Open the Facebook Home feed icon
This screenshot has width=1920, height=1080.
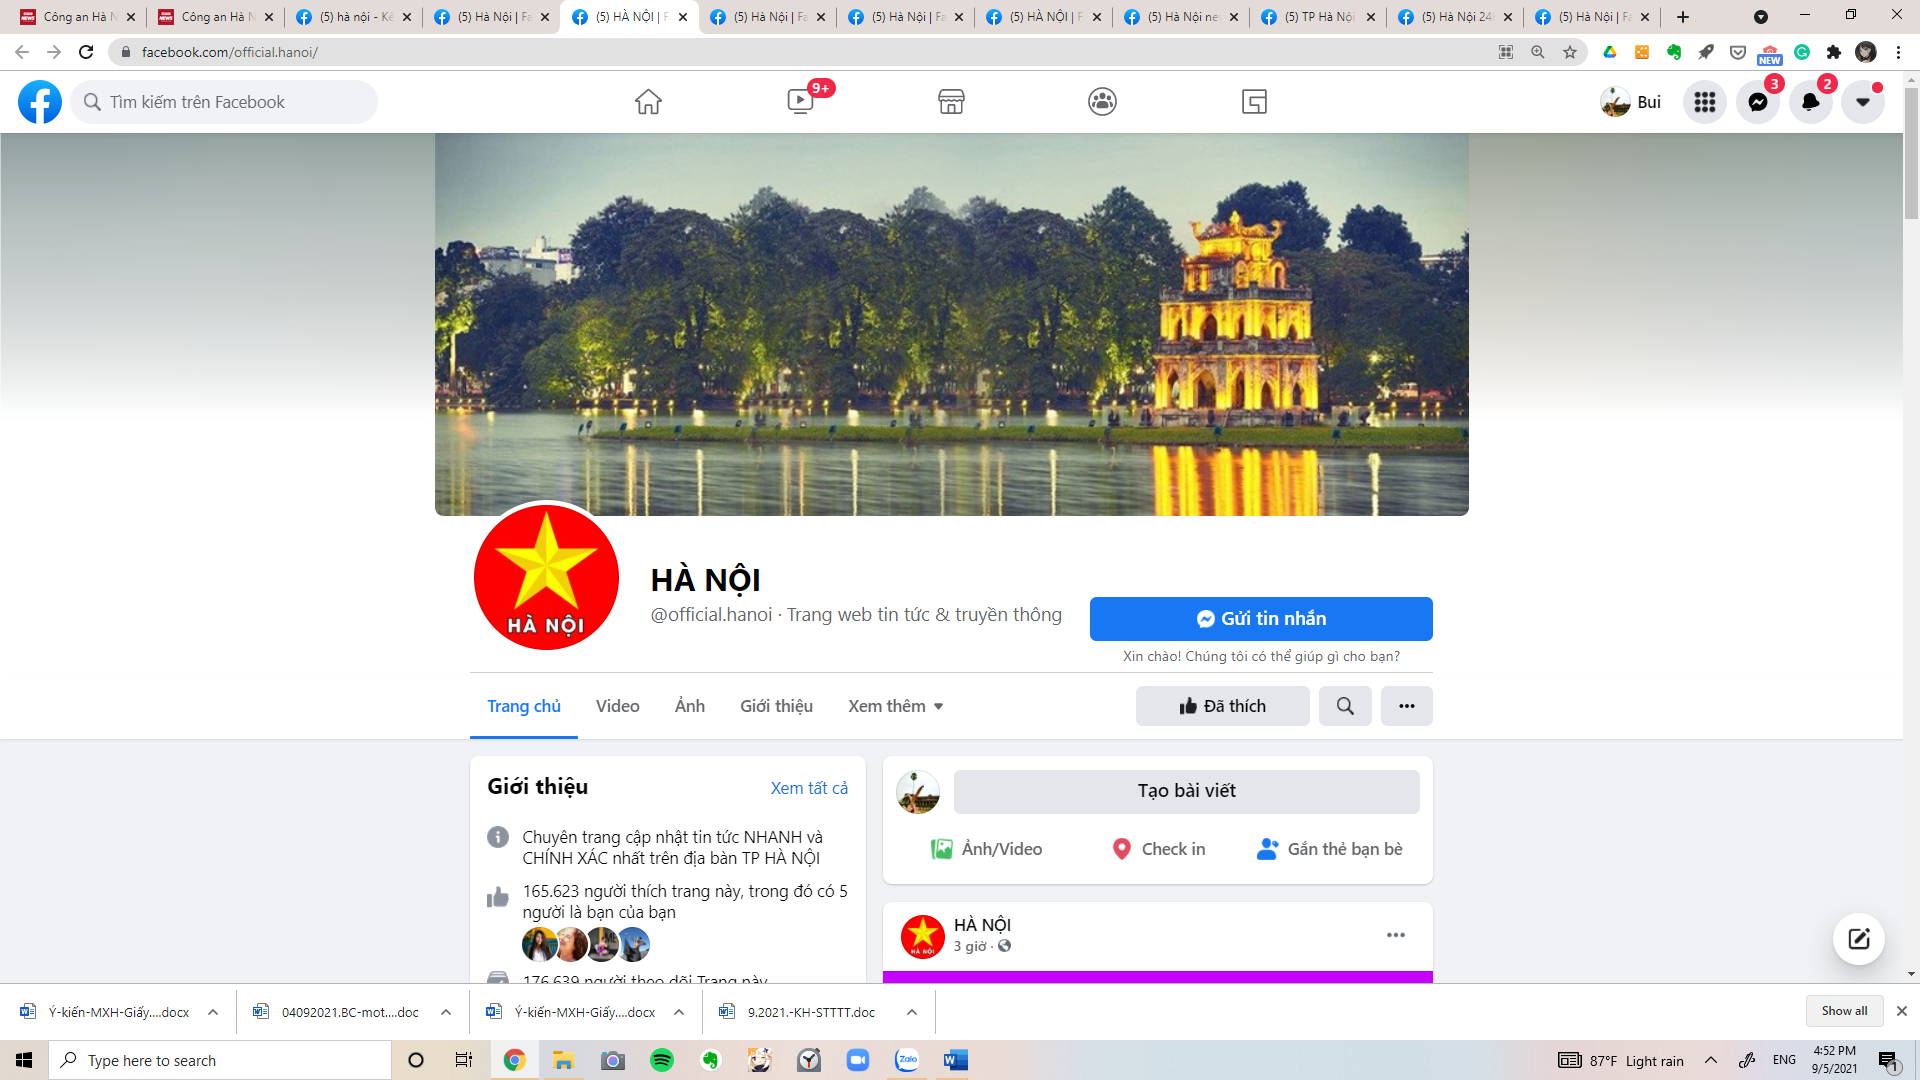click(648, 102)
